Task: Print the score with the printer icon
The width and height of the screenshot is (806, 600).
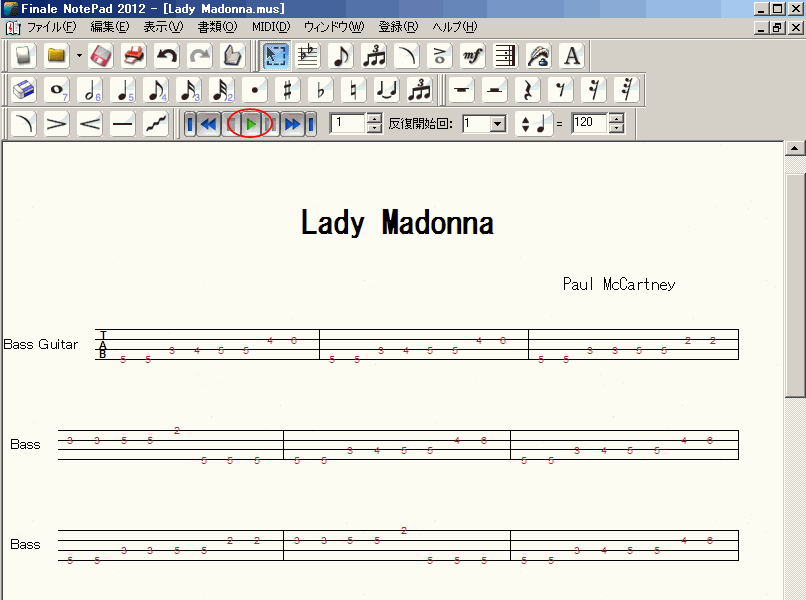Action: (134, 56)
